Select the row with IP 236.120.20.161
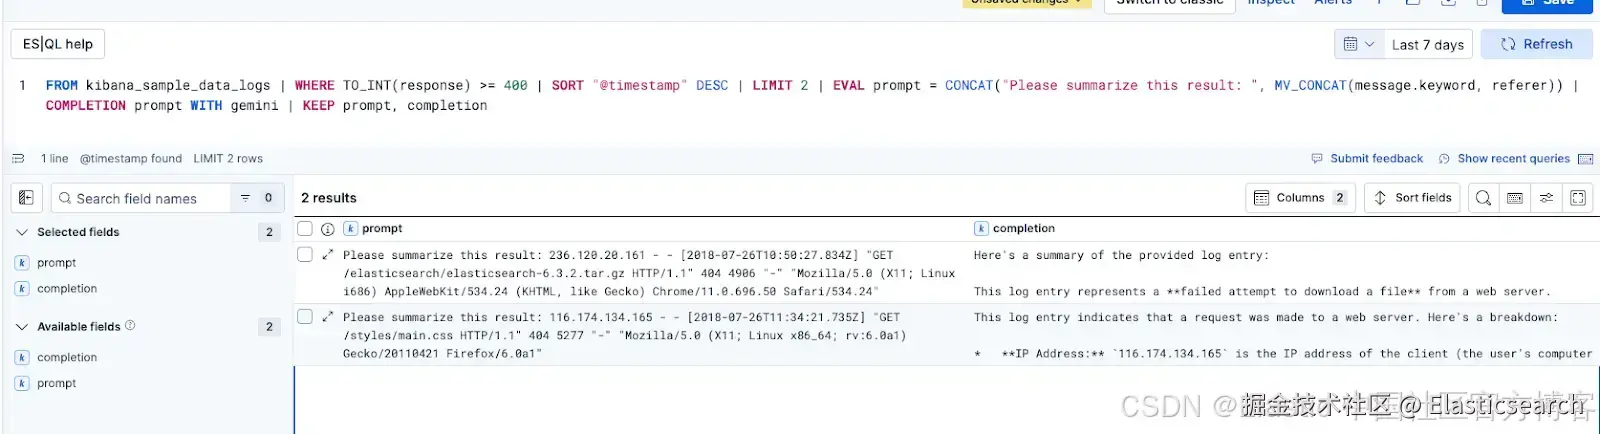 tap(305, 255)
